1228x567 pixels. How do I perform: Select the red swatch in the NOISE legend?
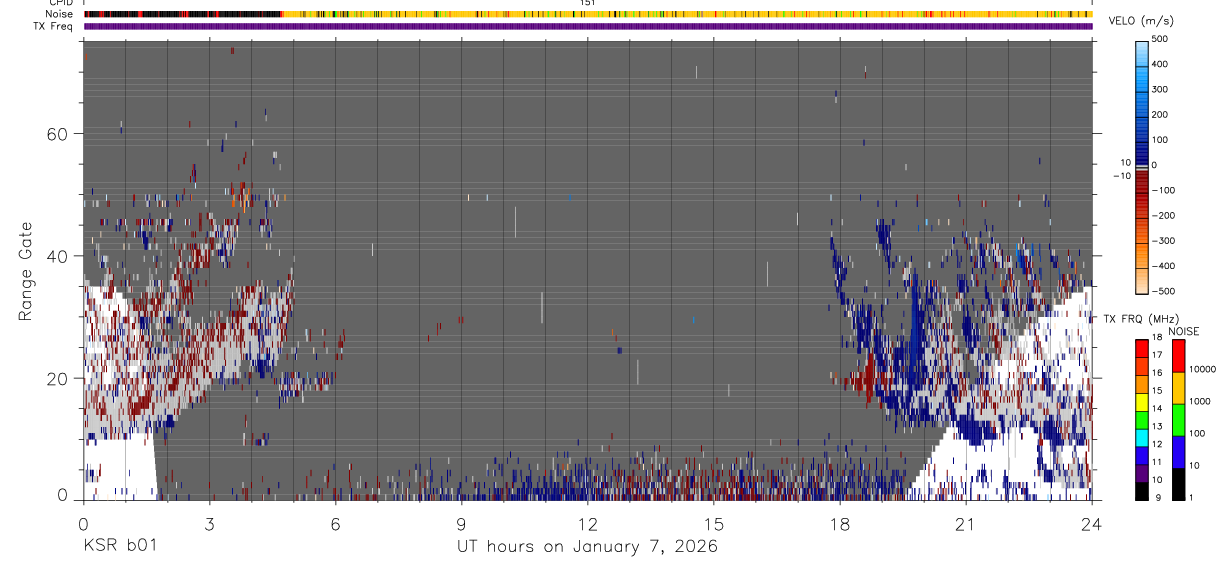coord(1178,356)
